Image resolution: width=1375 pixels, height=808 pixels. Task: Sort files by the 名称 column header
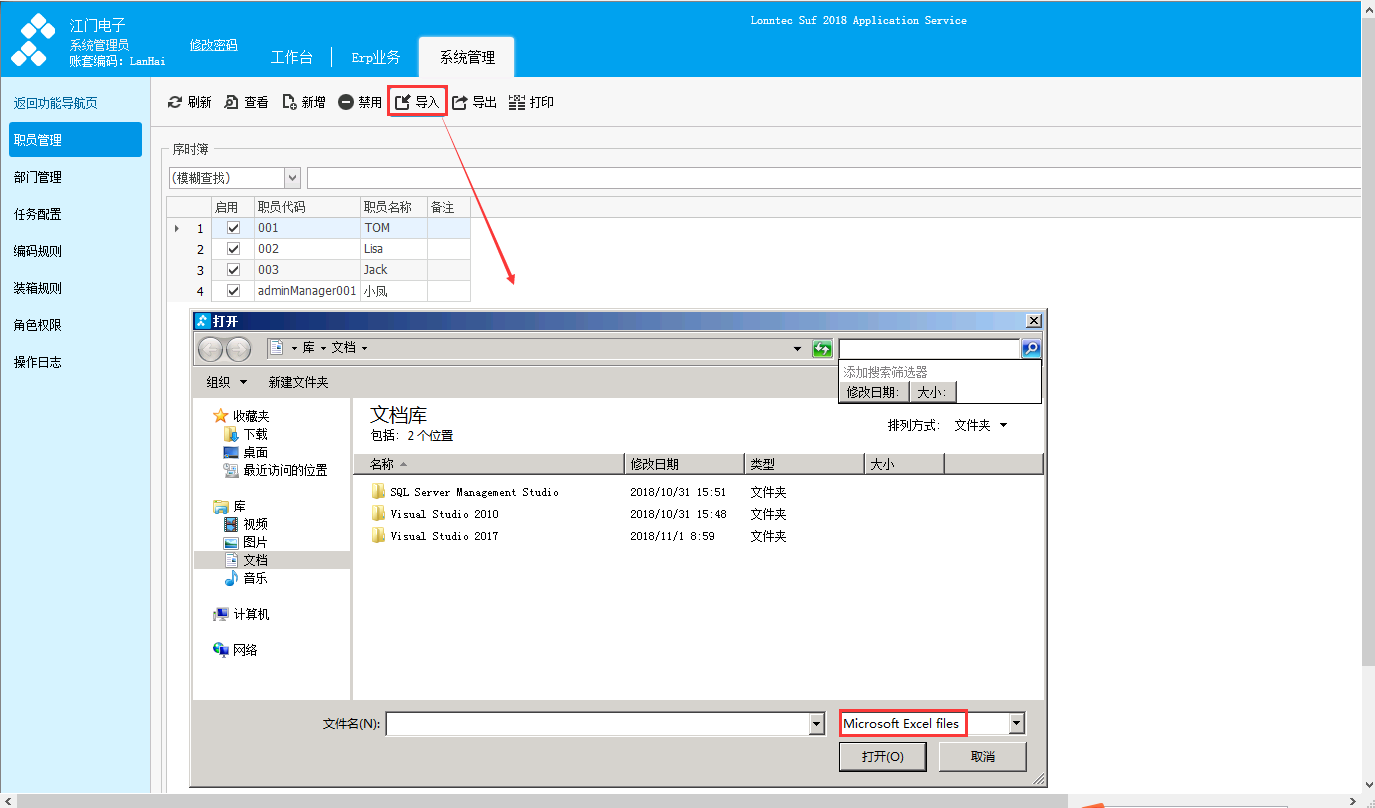[x=489, y=464]
